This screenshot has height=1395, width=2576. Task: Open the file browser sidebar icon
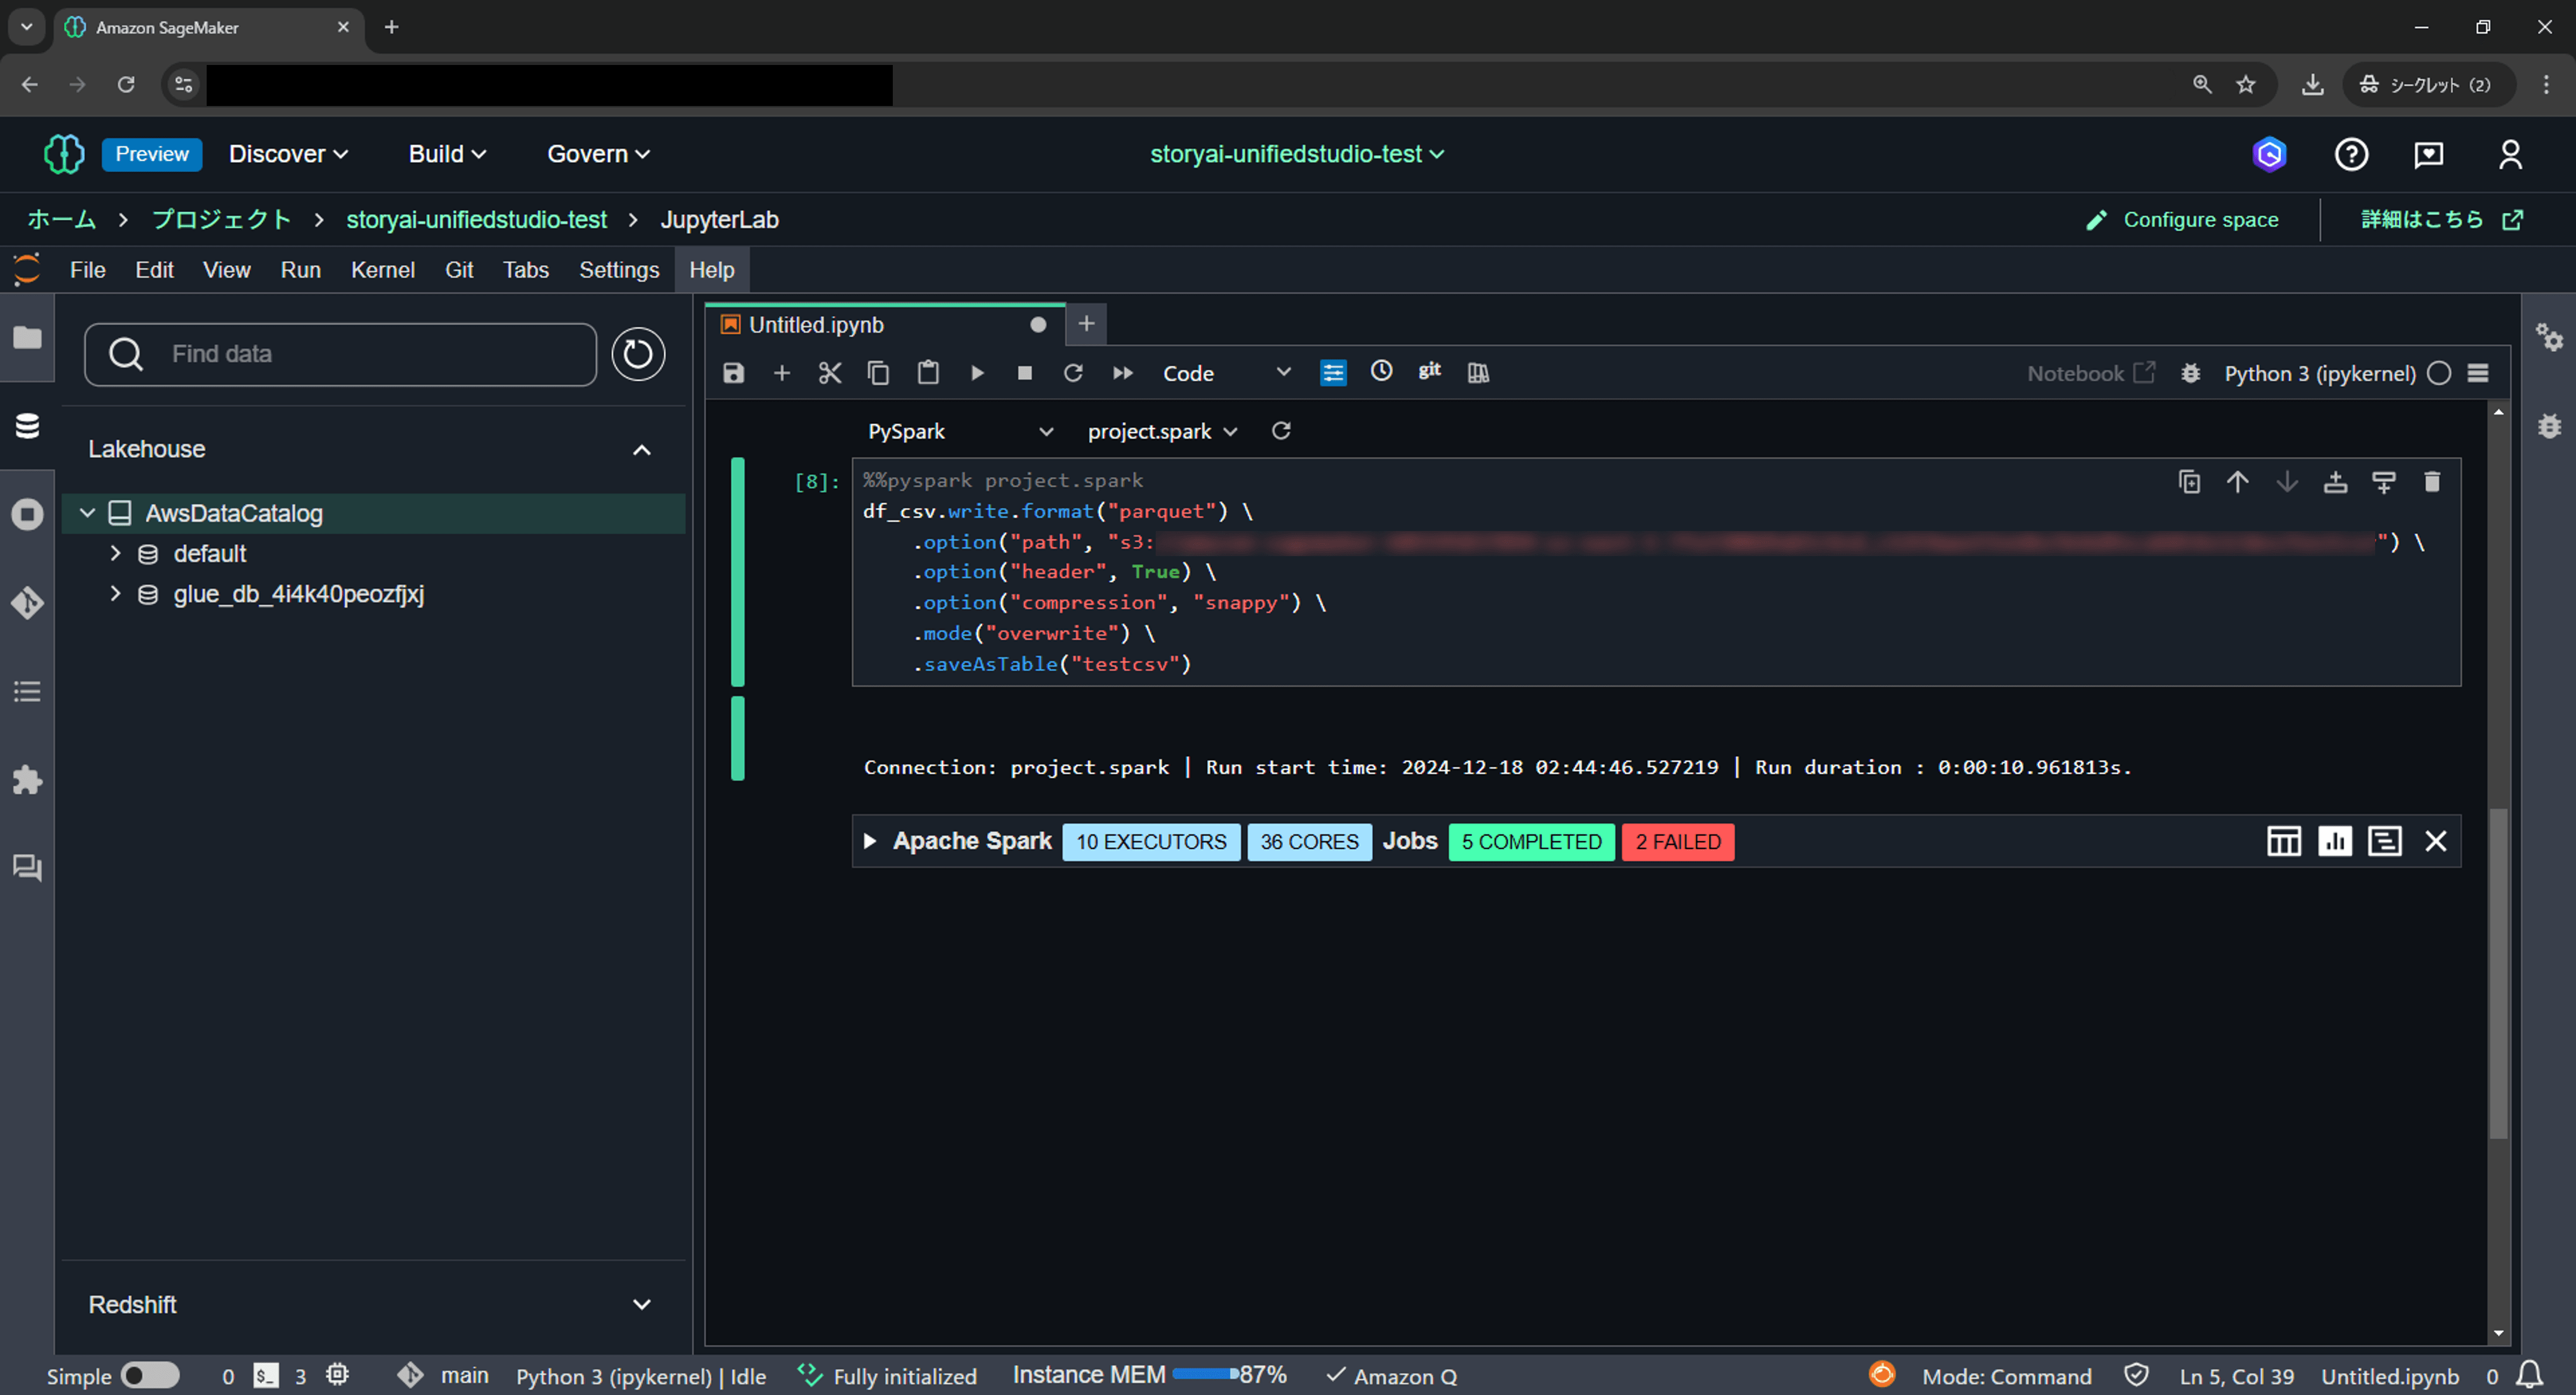pyautogui.click(x=27, y=338)
